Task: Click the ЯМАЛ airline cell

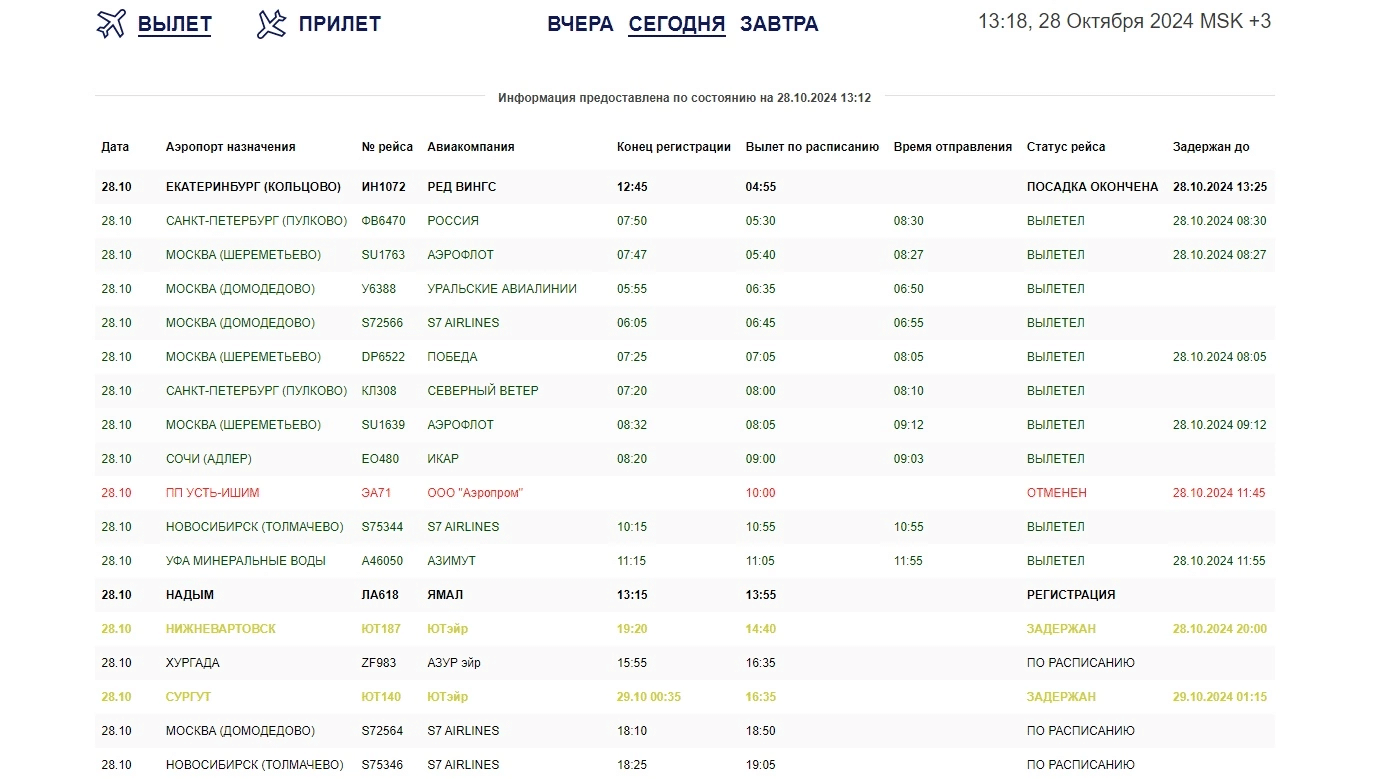Action: pyautogui.click(x=445, y=595)
